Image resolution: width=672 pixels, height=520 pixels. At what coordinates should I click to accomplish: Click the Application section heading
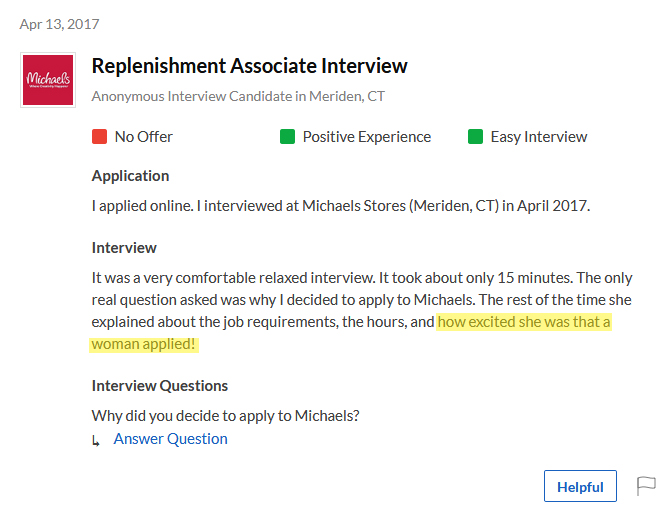pos(130,176)
